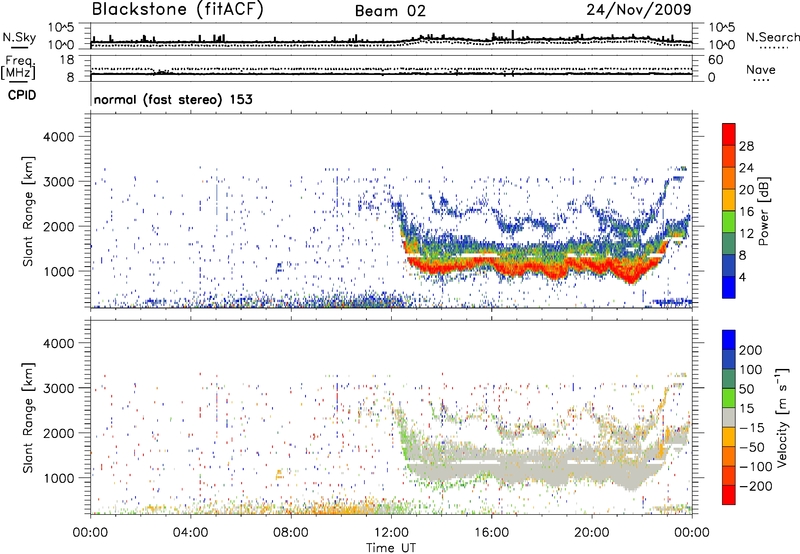The image size is (800, 554).
Task: Click the '16:00' time tick label
Action: pos(491,533)
